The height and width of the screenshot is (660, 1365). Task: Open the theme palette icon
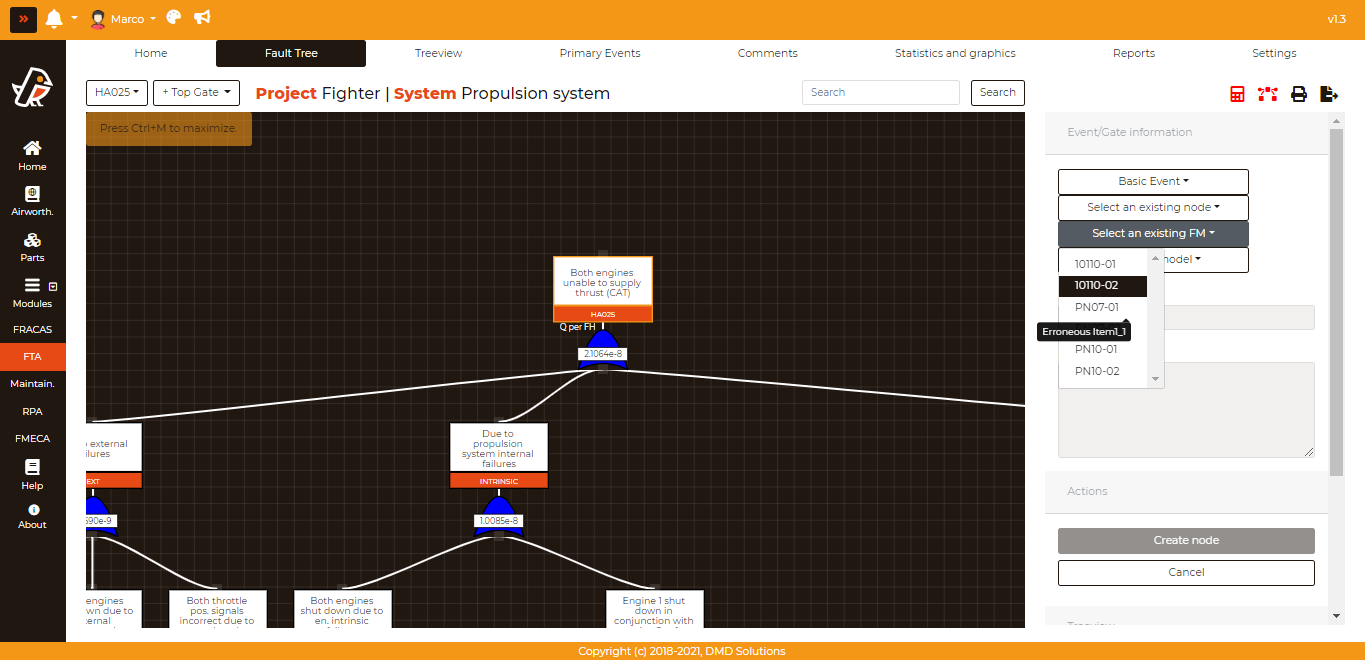(x=174, y=18)
